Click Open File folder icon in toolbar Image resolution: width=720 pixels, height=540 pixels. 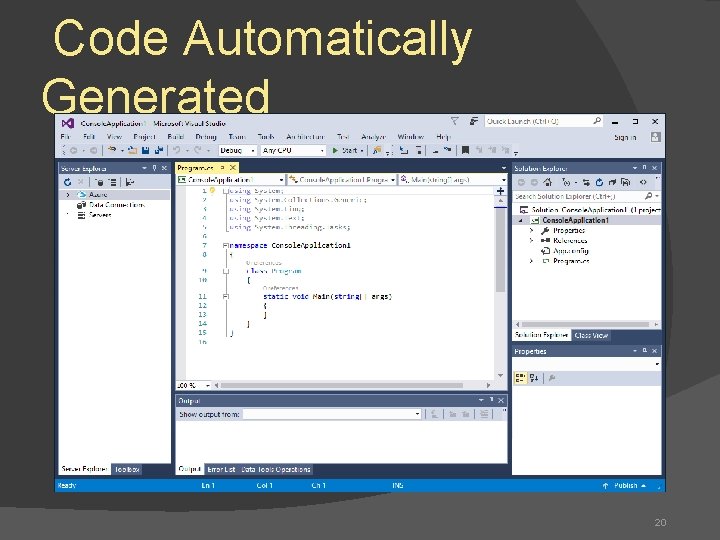point(133,150)
